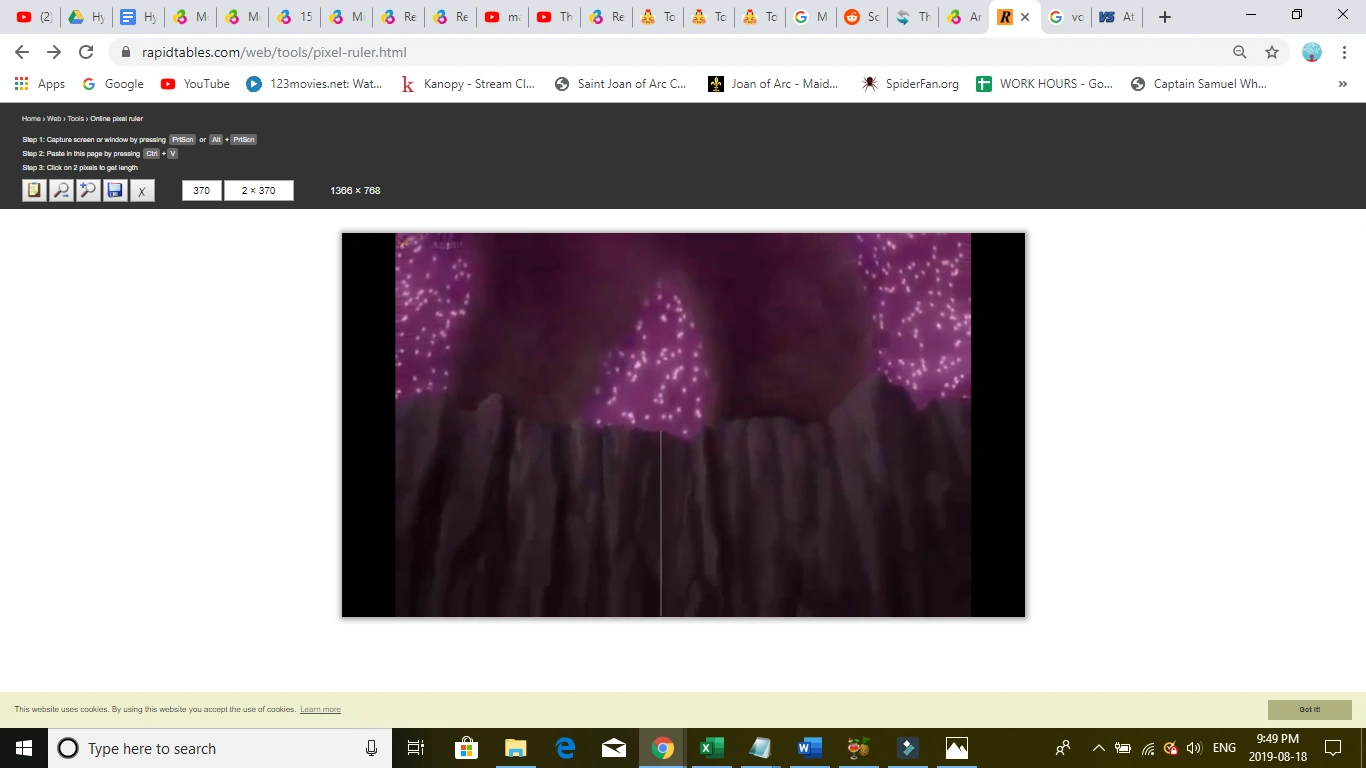Open the Windows Action Center notifications
This screenshot has width=1366, height=768.
pos(1333,748)
